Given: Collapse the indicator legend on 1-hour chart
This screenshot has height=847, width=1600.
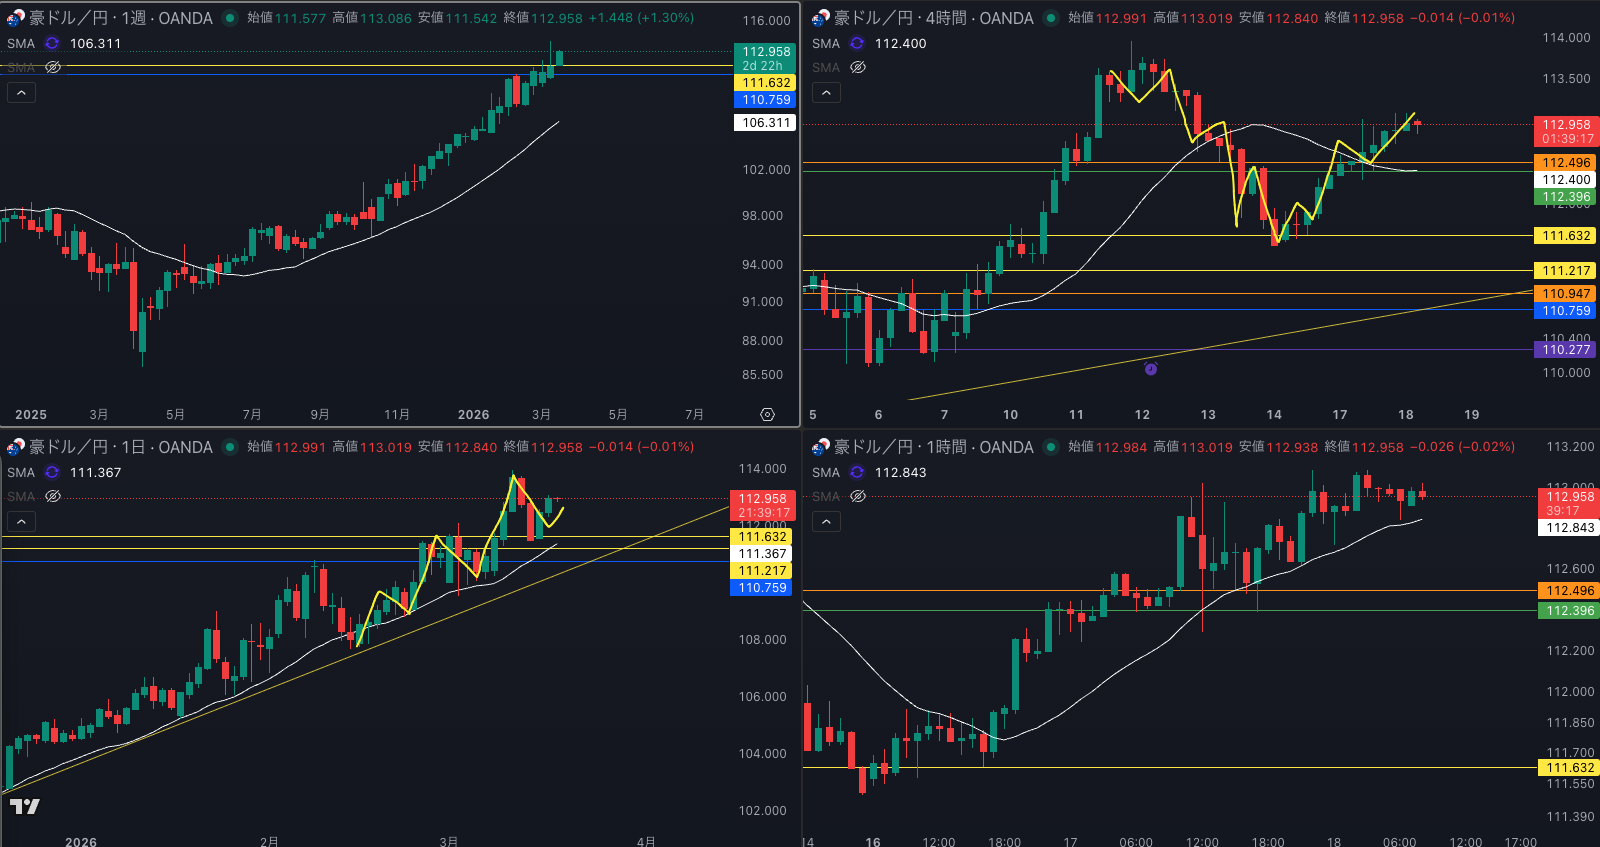Looking at the screenshot, I should point(826,522).
